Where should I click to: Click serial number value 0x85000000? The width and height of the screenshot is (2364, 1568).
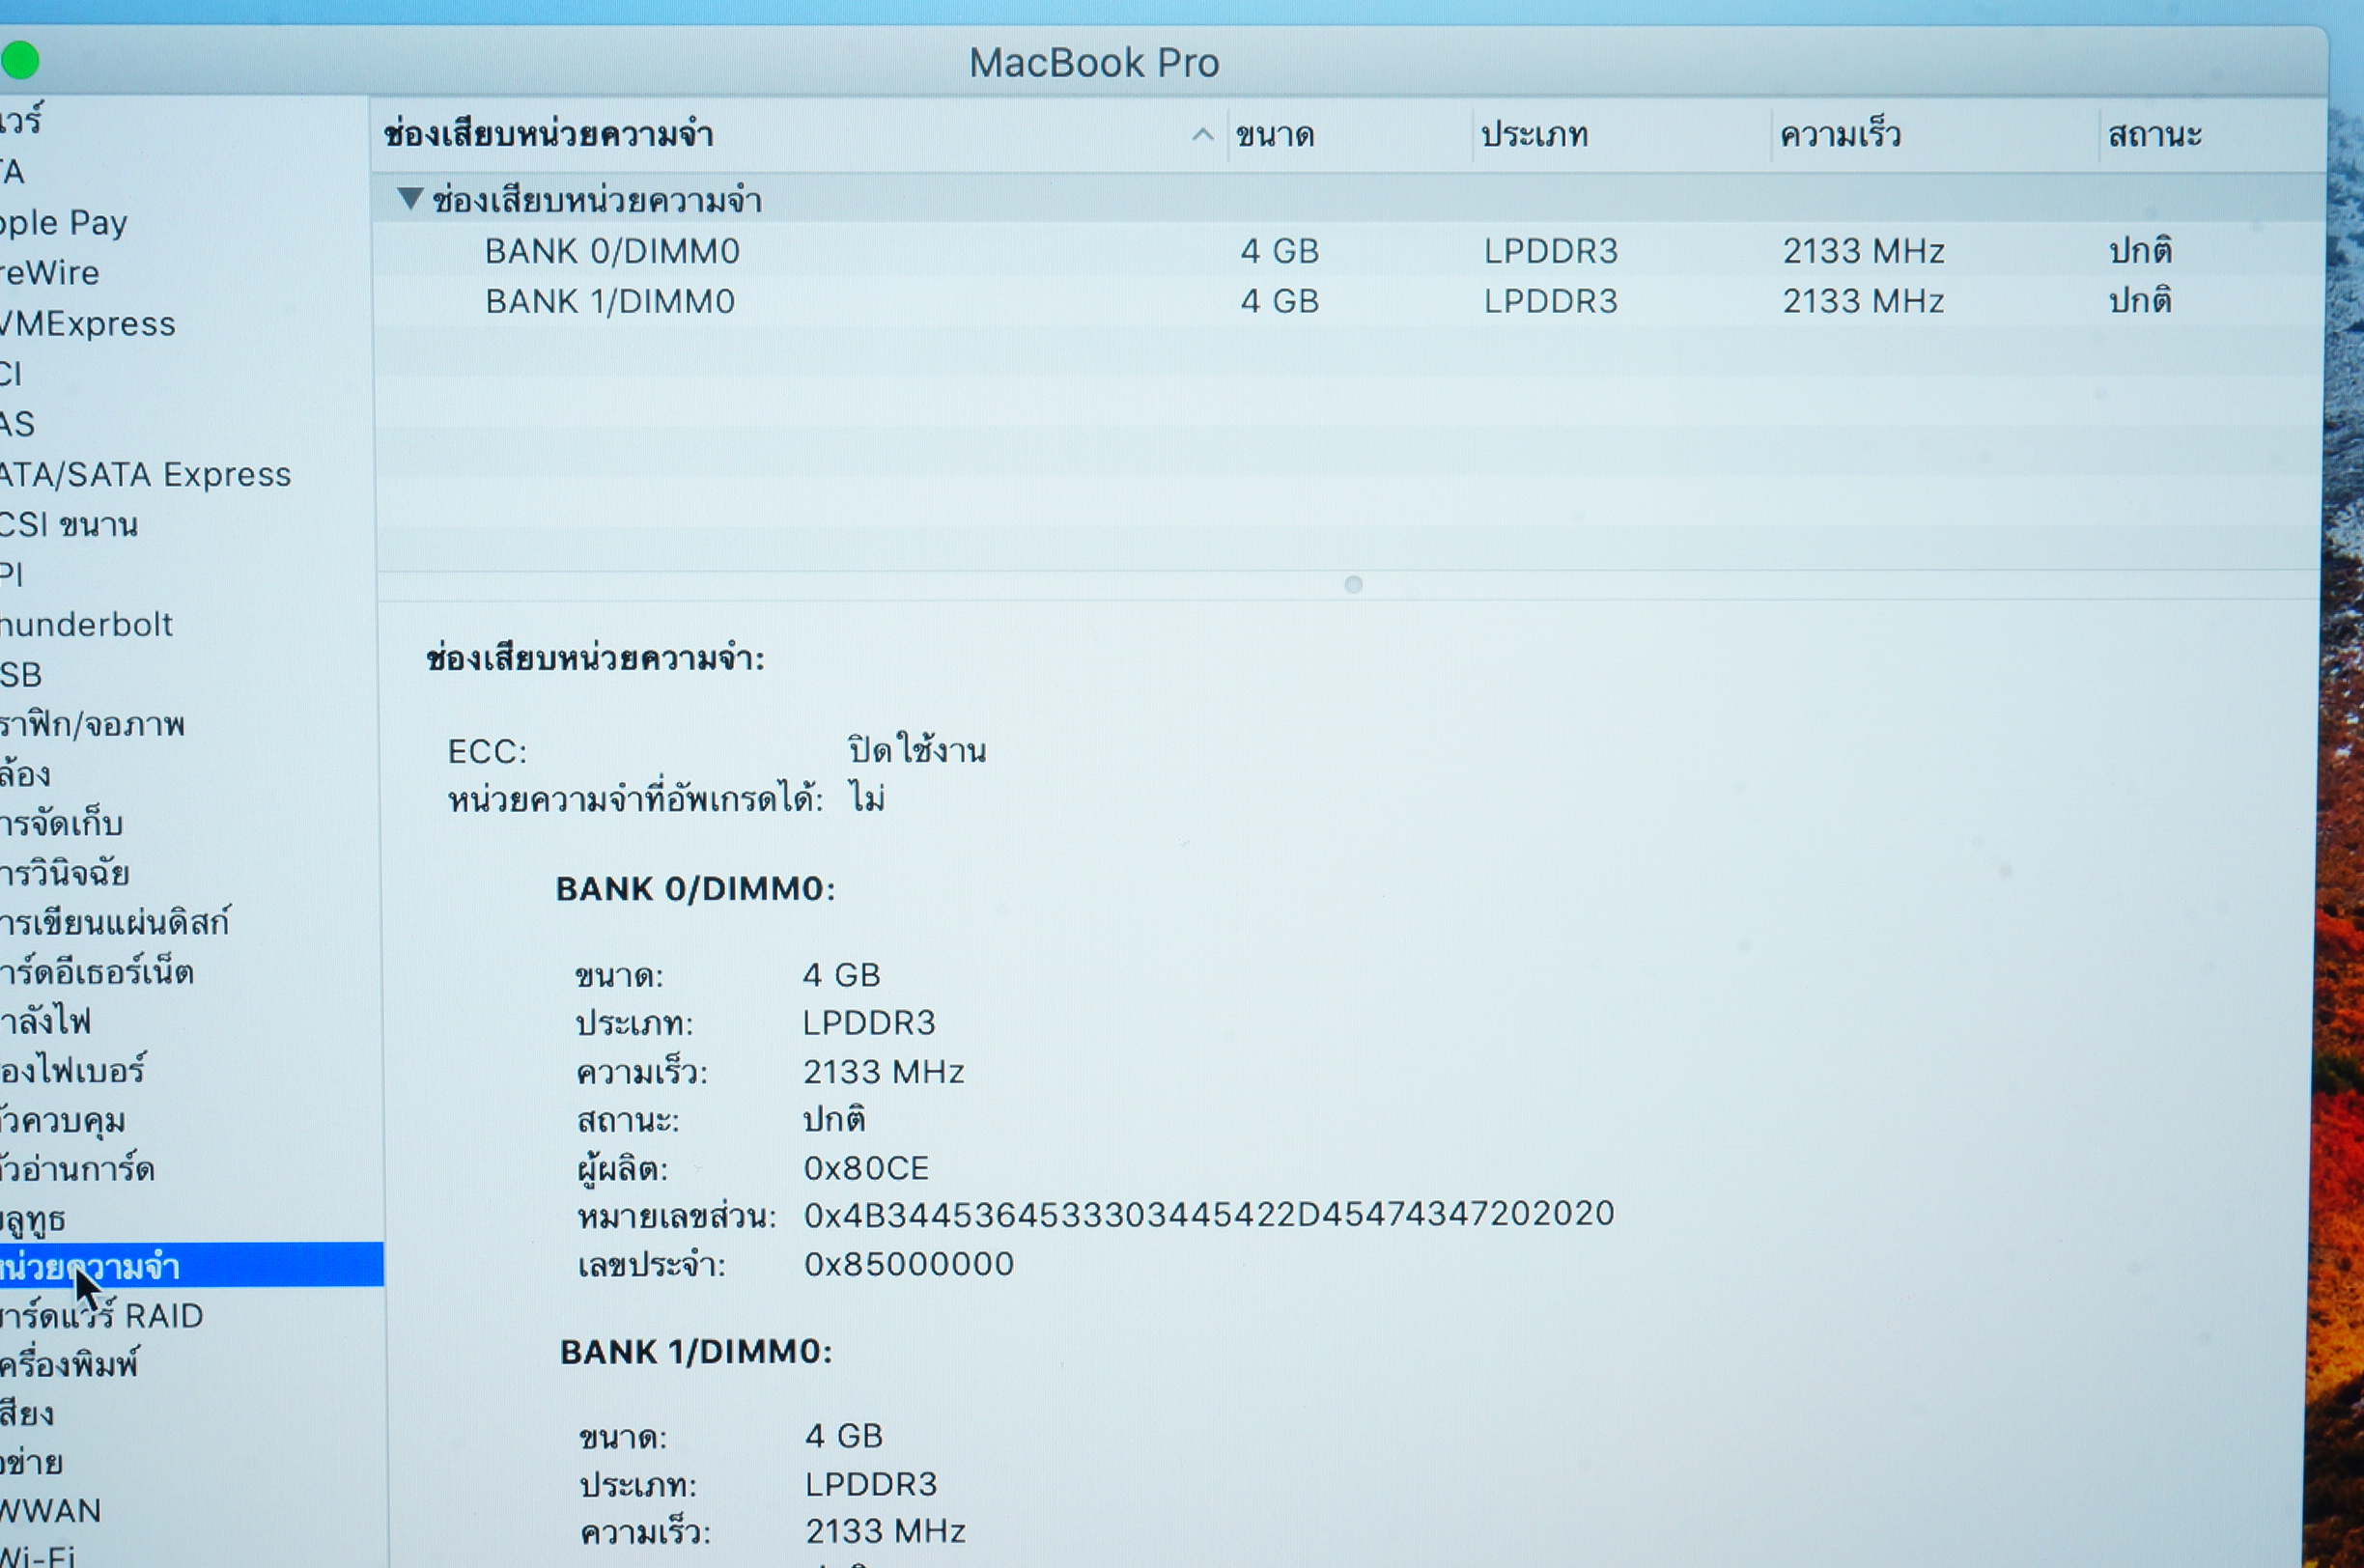pyautogui.click(x=909, y=1264)
